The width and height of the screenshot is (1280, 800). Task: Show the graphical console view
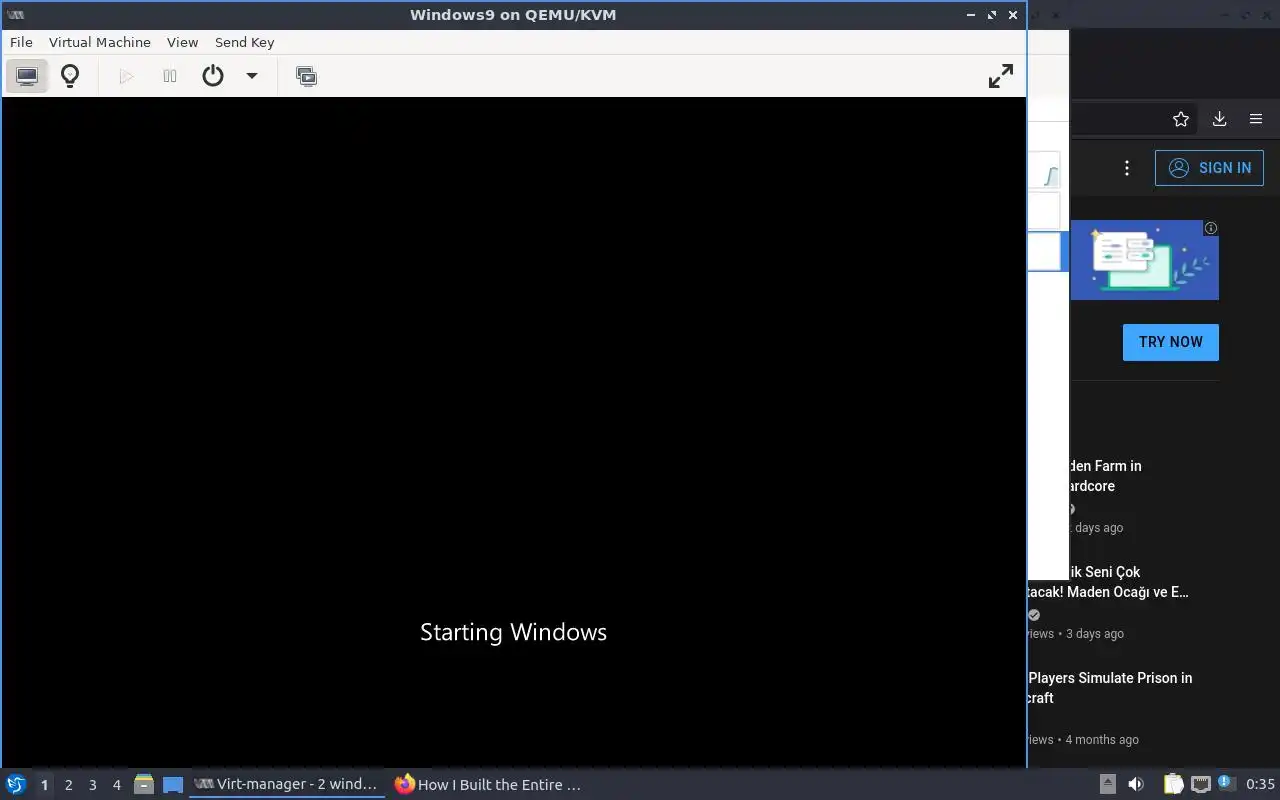coord(27,76)
